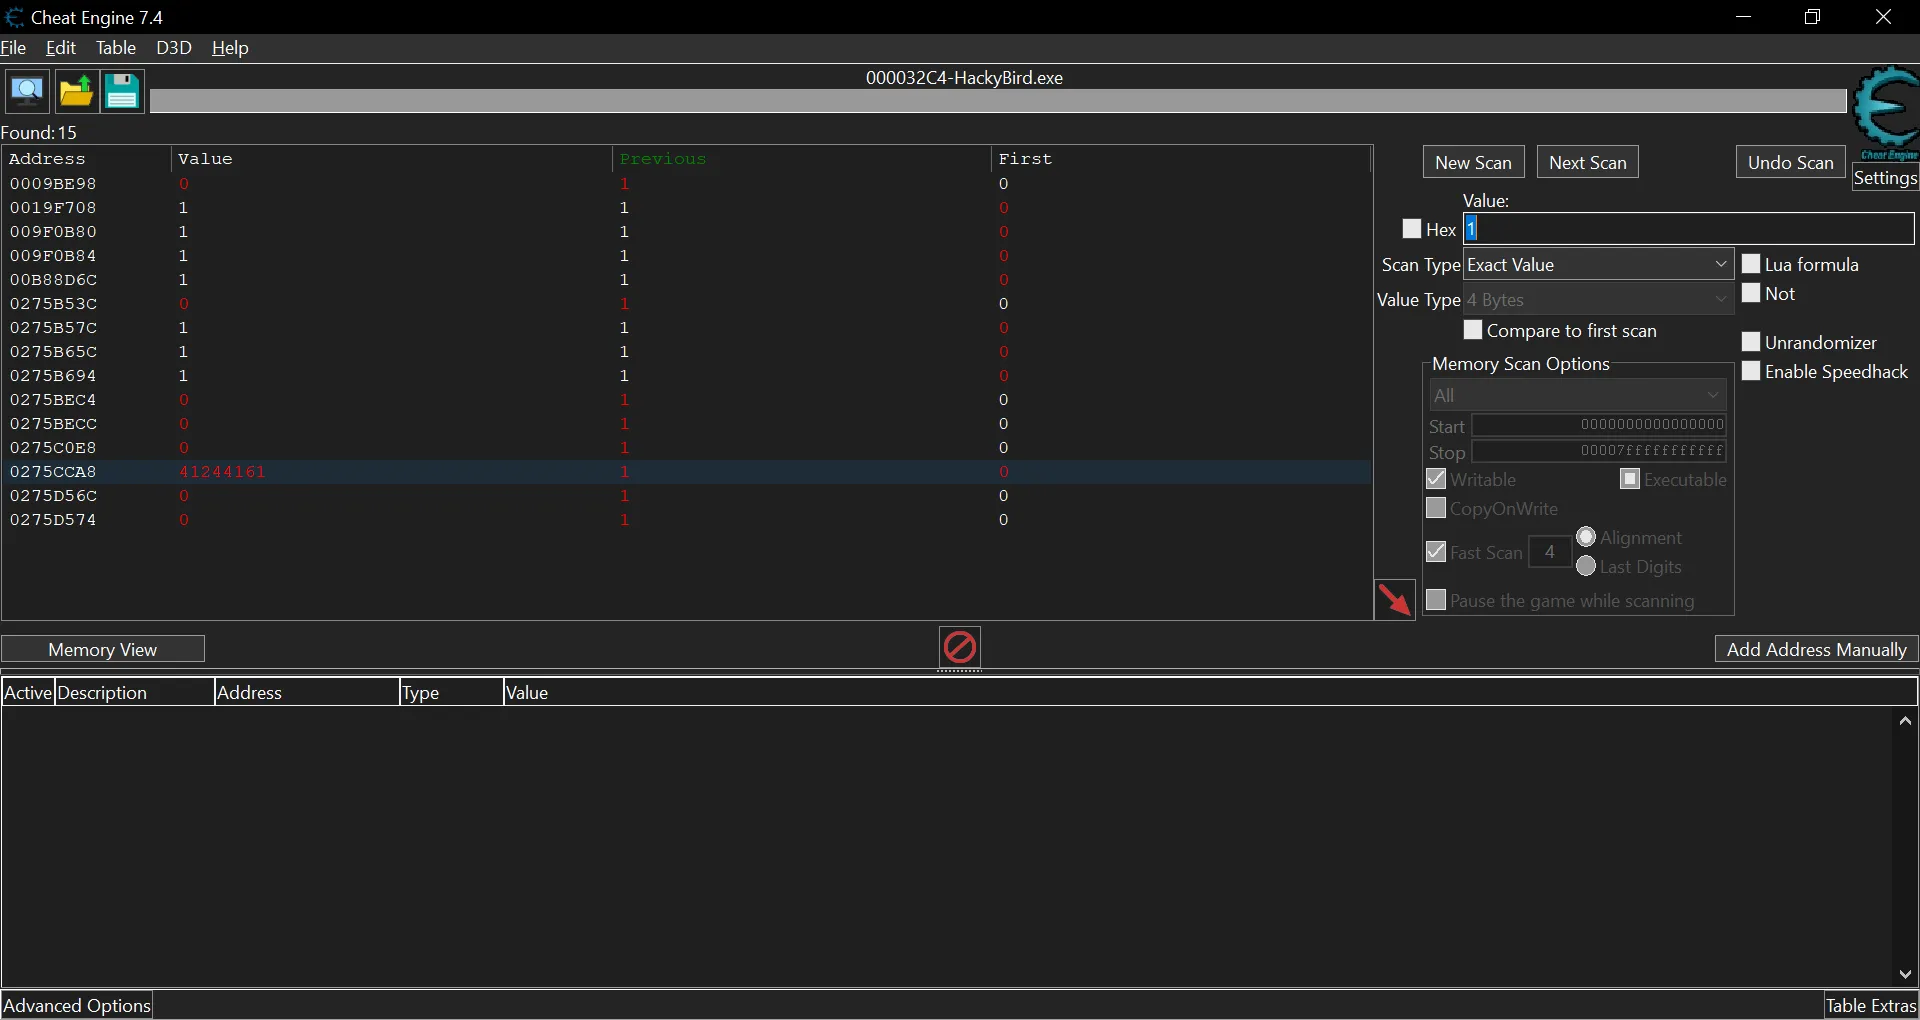Screen dimensions: 1920x1020
Task: Toggle the Fast Scan checkbox
Action: point(1436,552)
